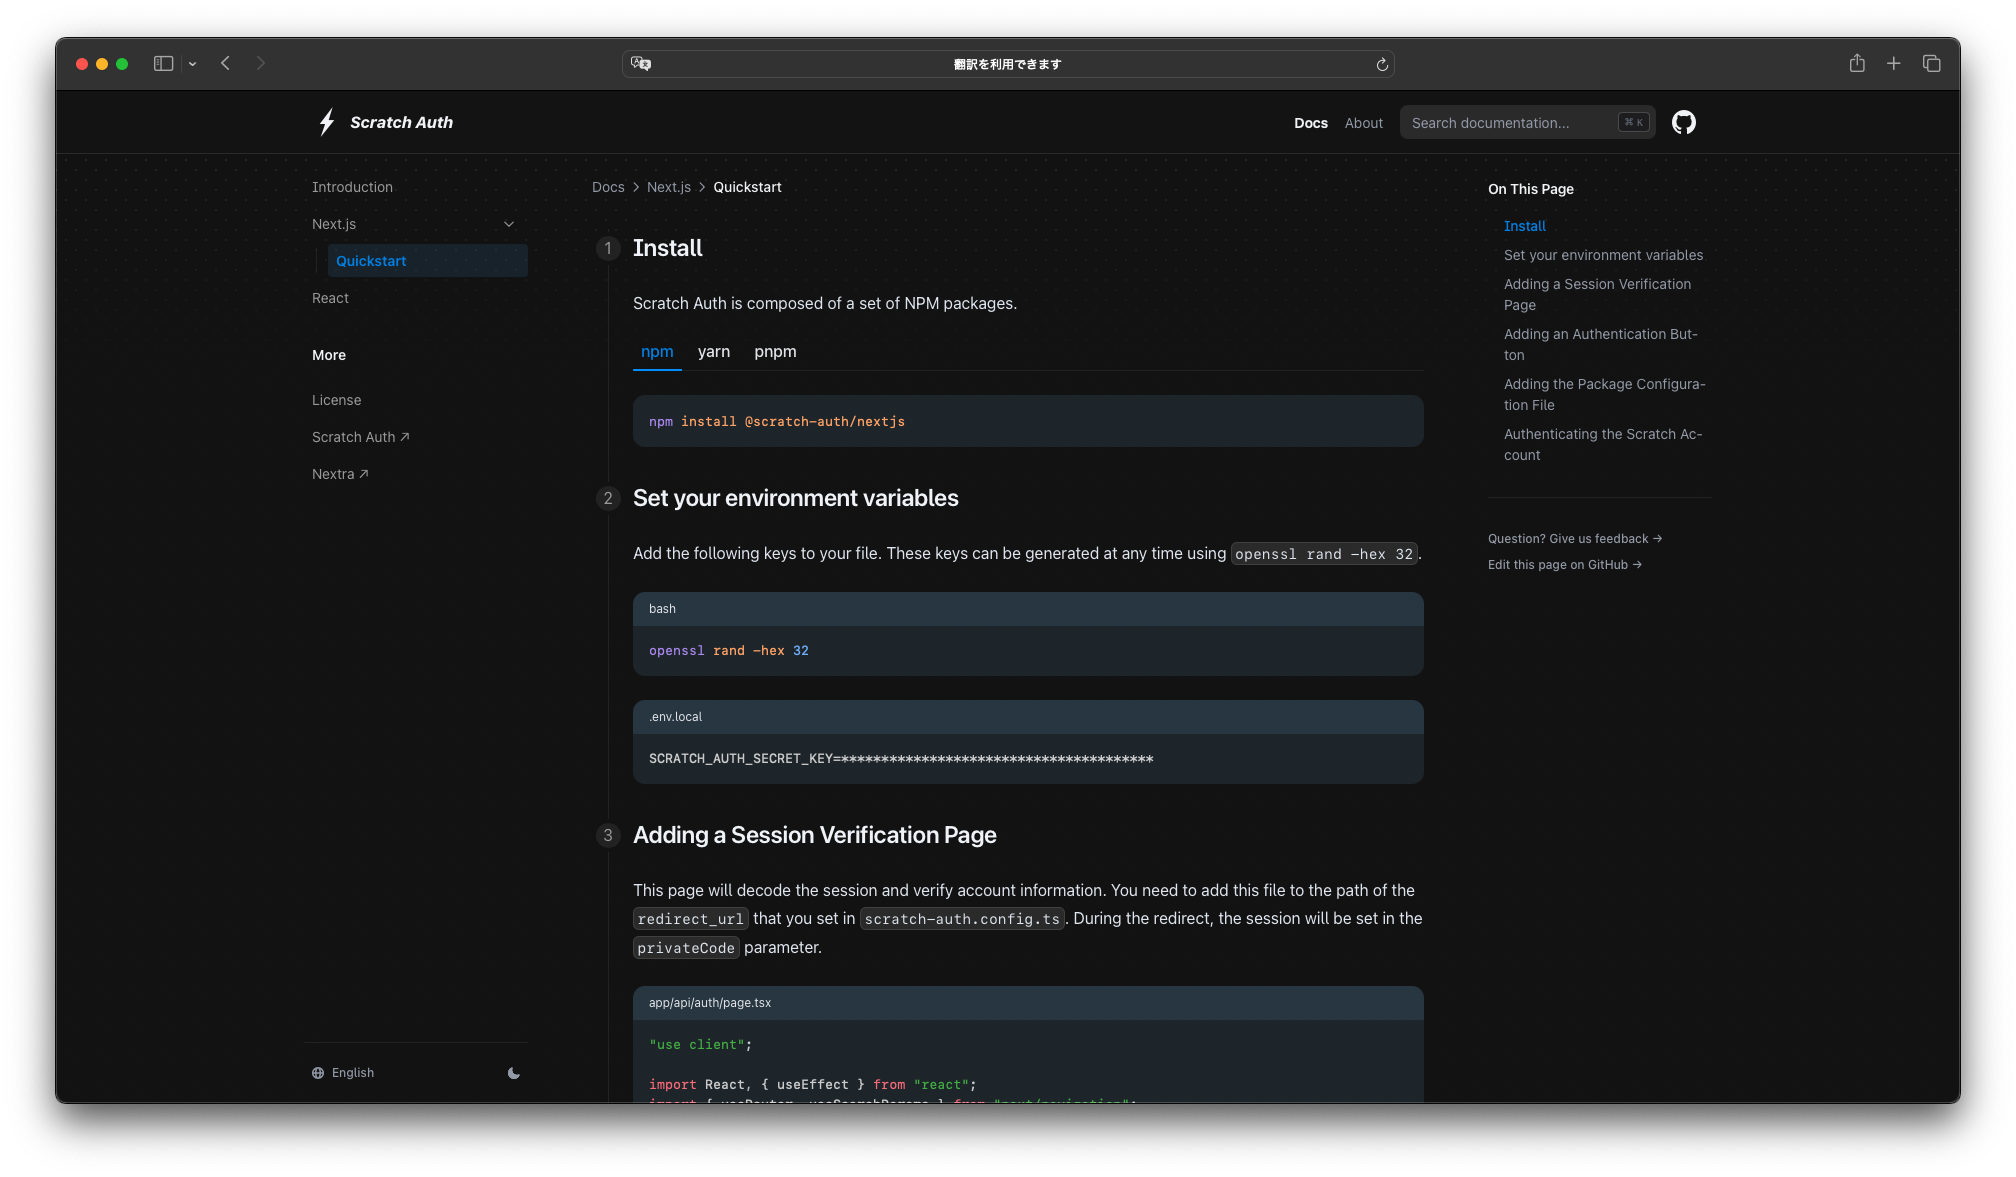
Task: Jump to Adding an Authentication Button
Action: [x=1601, y=344]
